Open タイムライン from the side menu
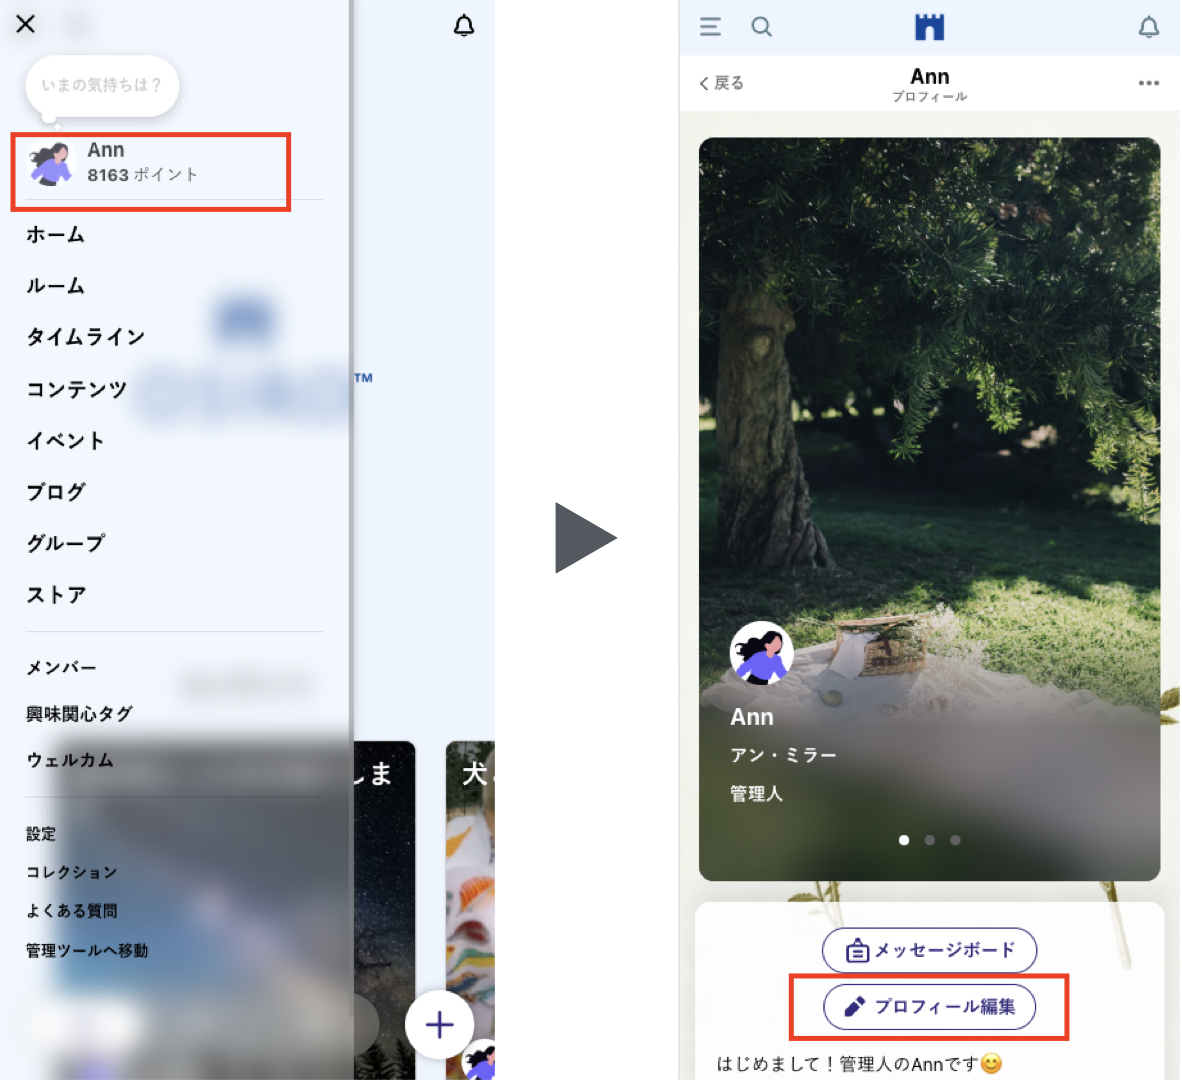The image size is (1182, 1080). 86,337
